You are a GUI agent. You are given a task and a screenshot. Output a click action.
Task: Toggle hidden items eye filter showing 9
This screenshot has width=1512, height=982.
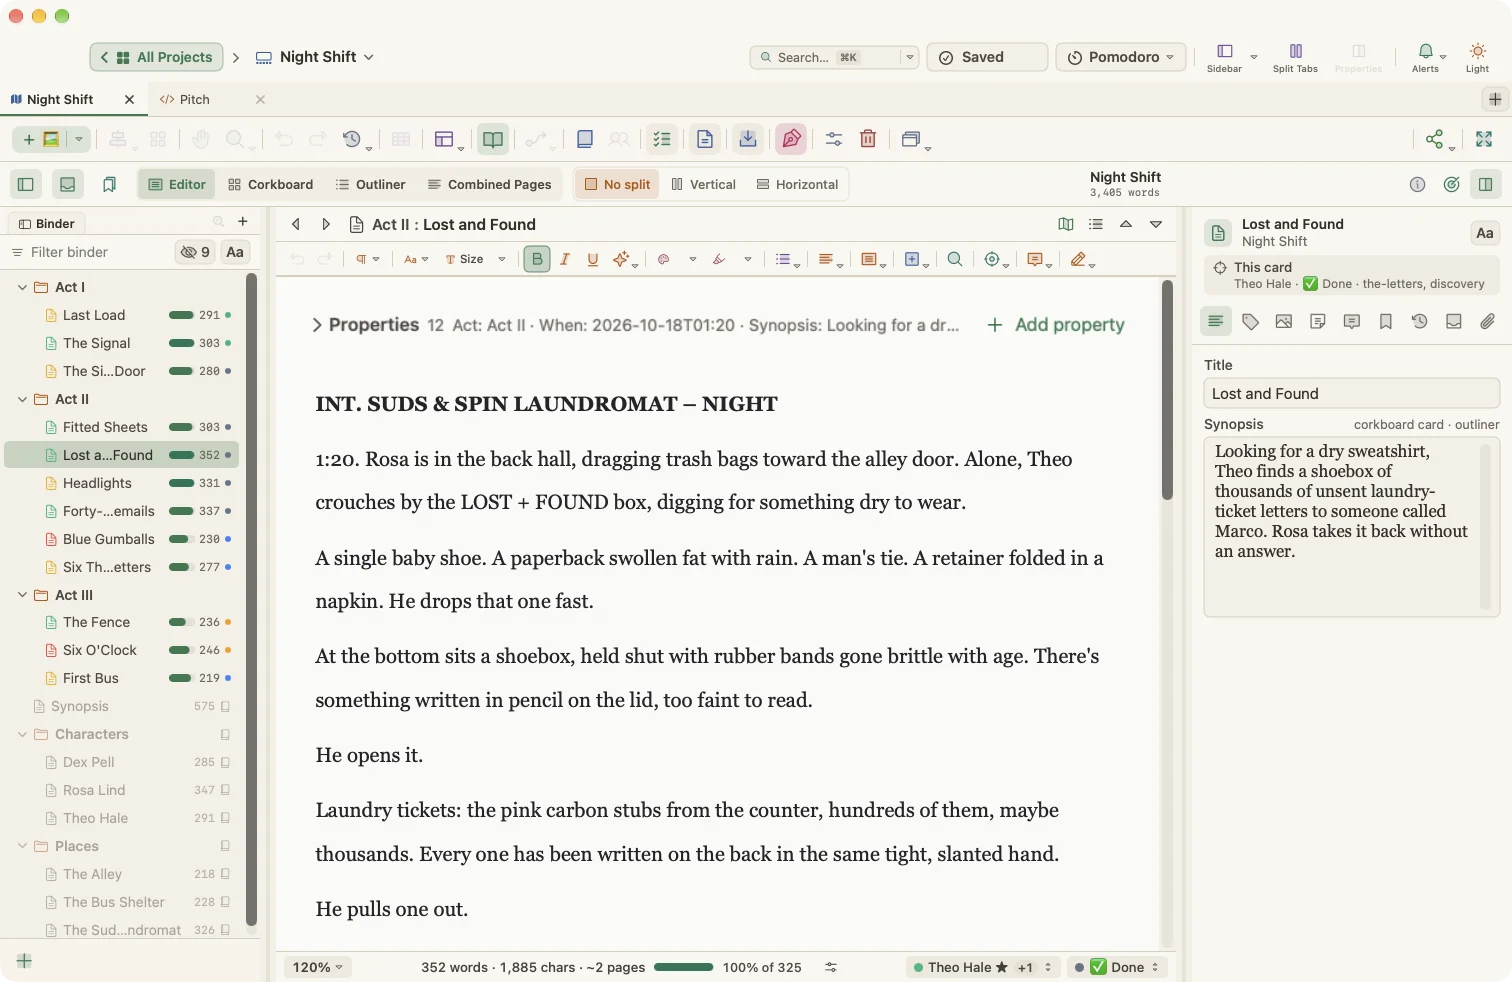point(195,252)
